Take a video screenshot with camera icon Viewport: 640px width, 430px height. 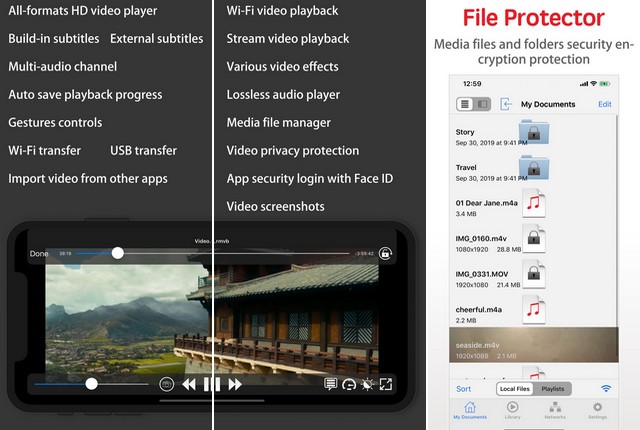click(x=166, y=384)
